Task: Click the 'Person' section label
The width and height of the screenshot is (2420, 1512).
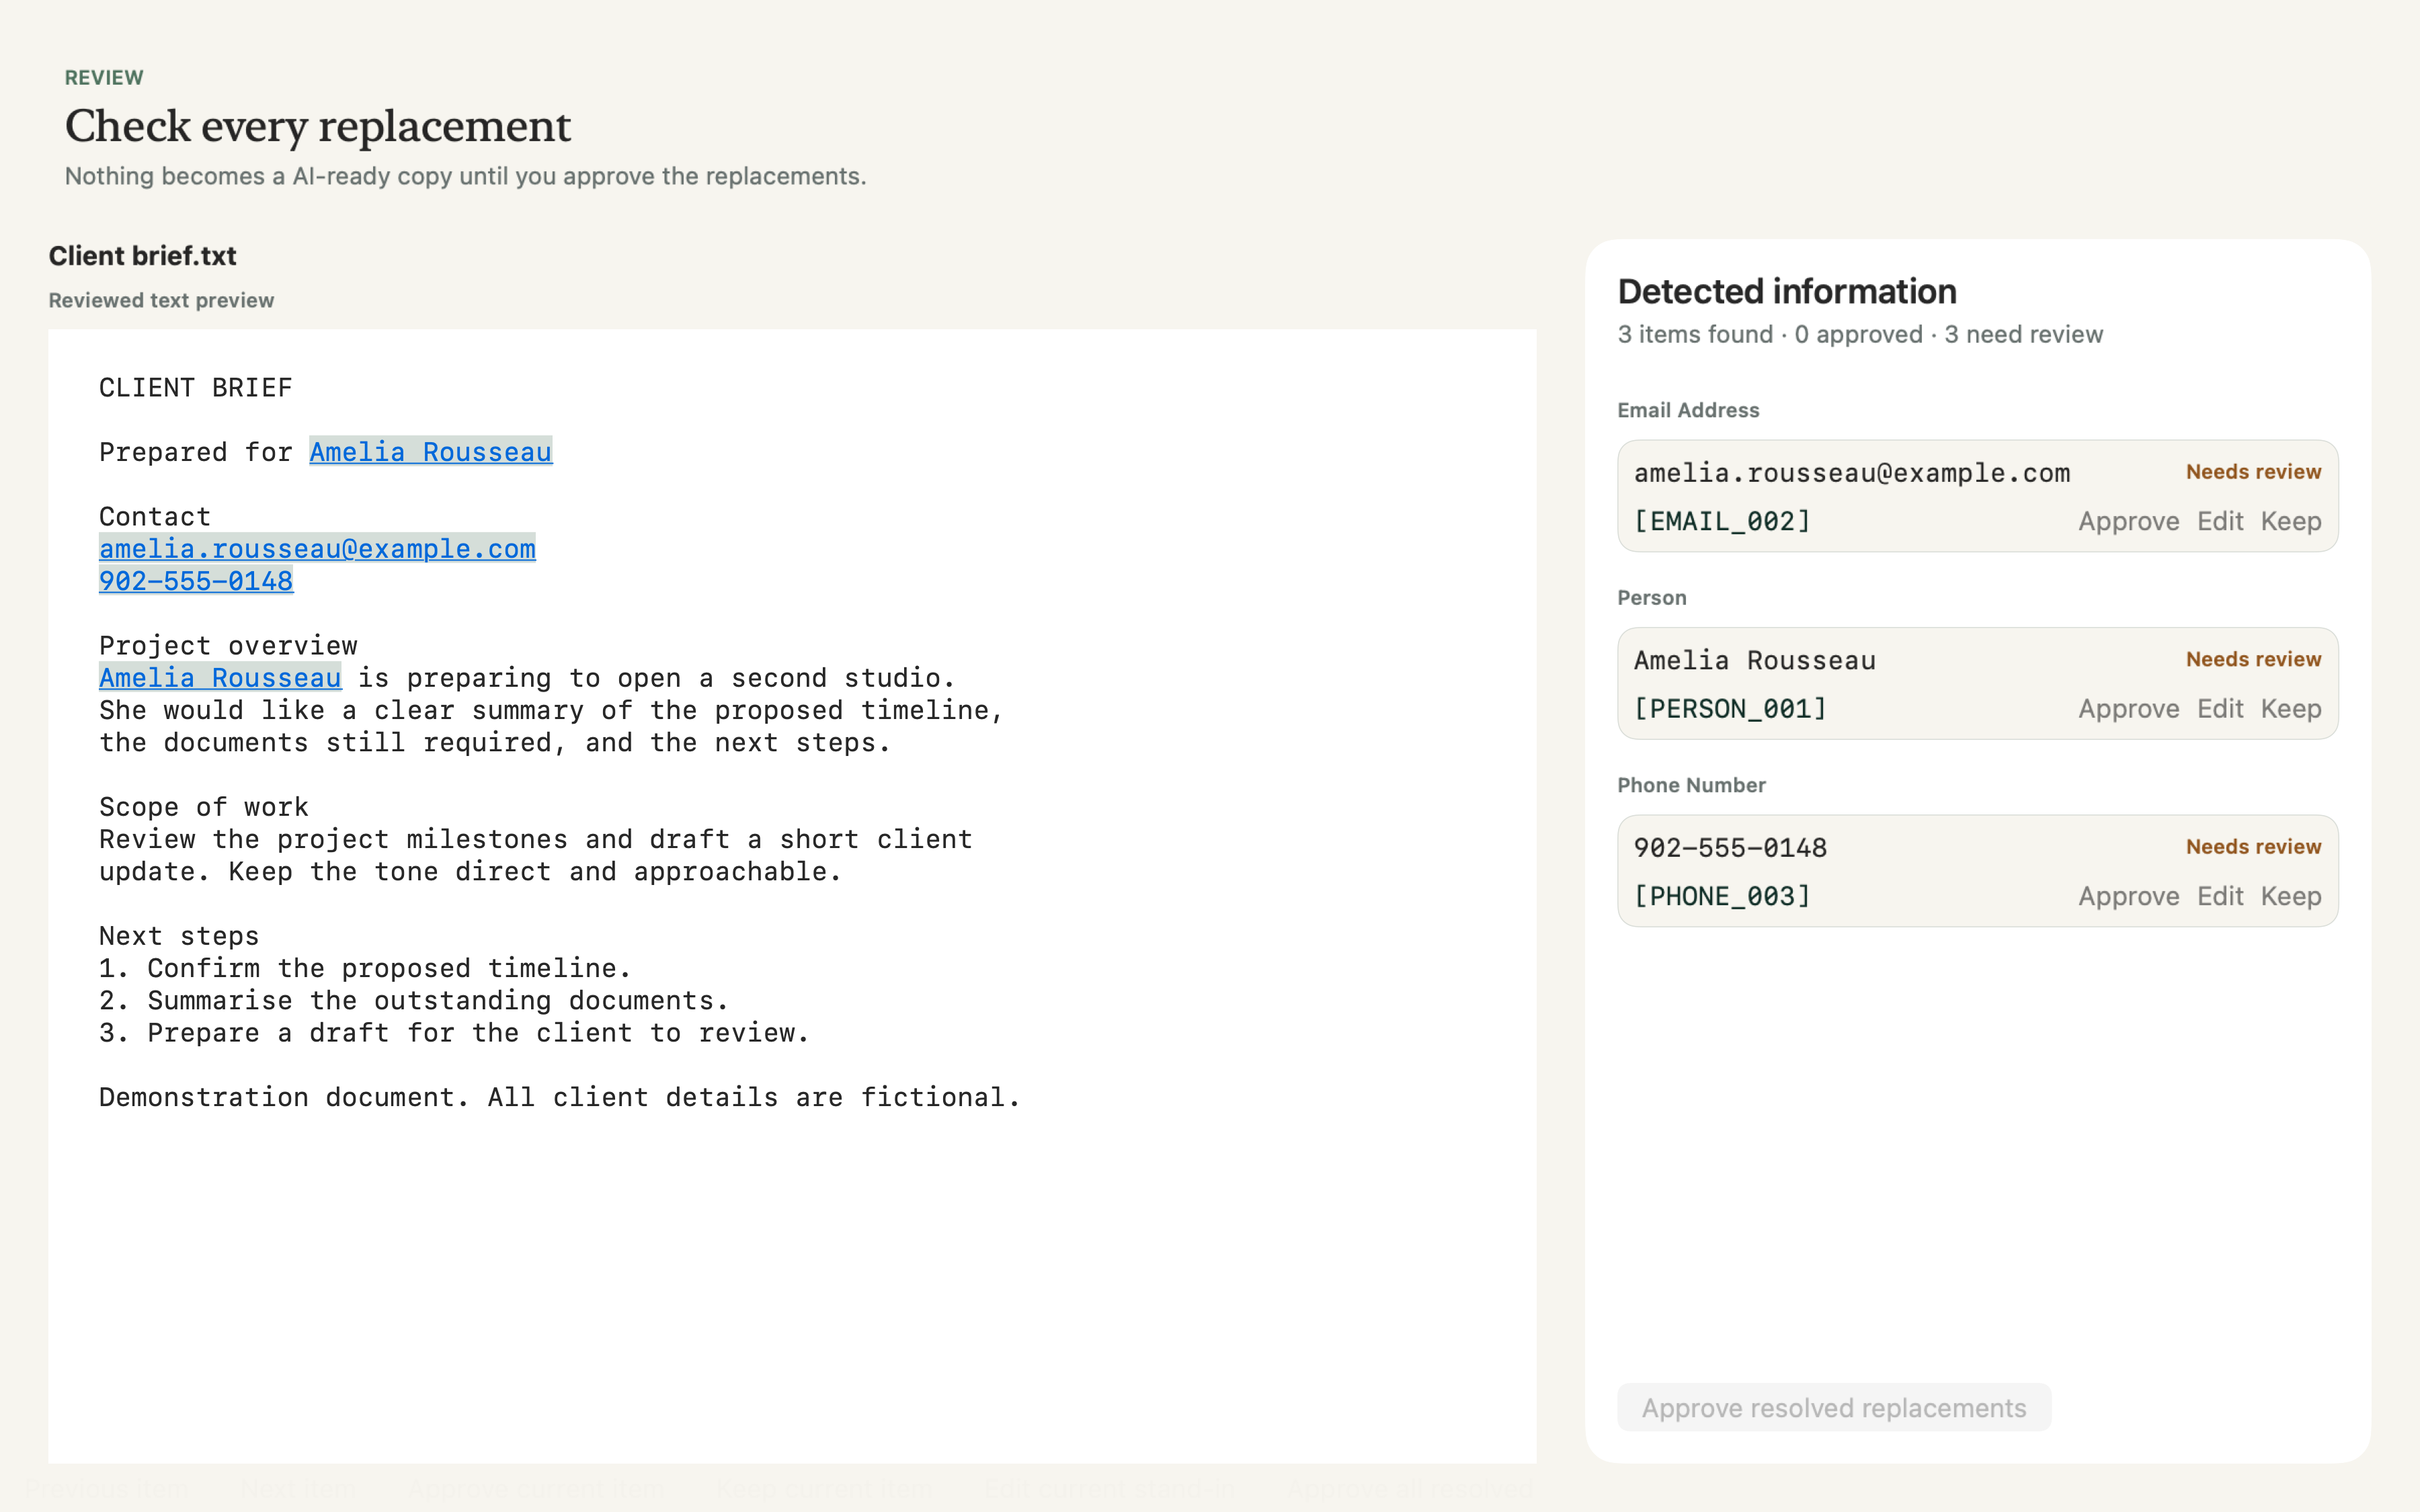Action: pos(1652,598)
